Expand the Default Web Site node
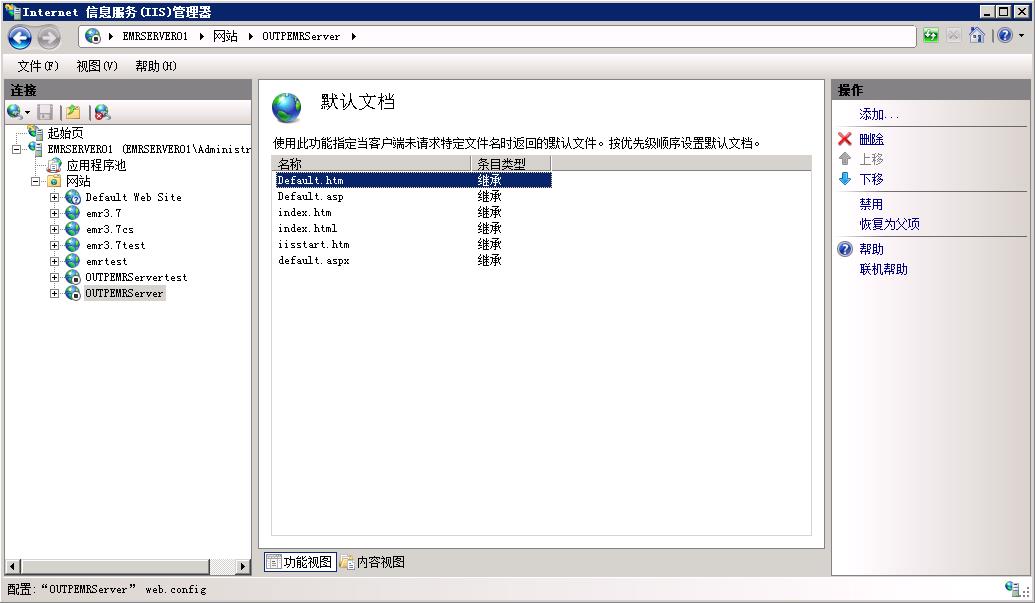This screenshot has height=603, width=1035. tap(54, 197)
